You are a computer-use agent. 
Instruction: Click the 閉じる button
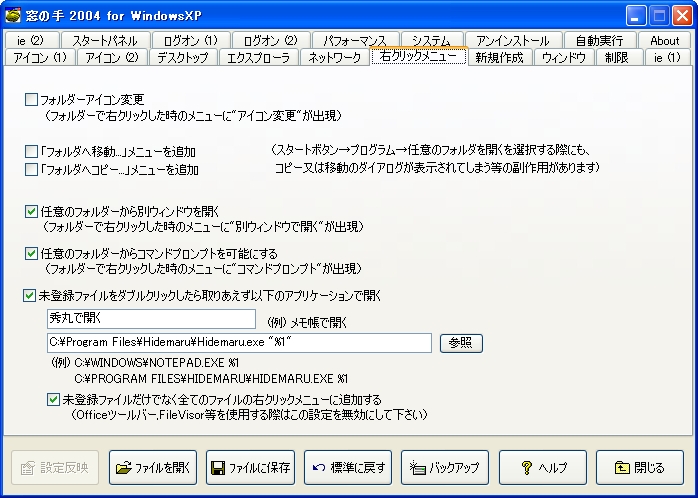[640, 468]
